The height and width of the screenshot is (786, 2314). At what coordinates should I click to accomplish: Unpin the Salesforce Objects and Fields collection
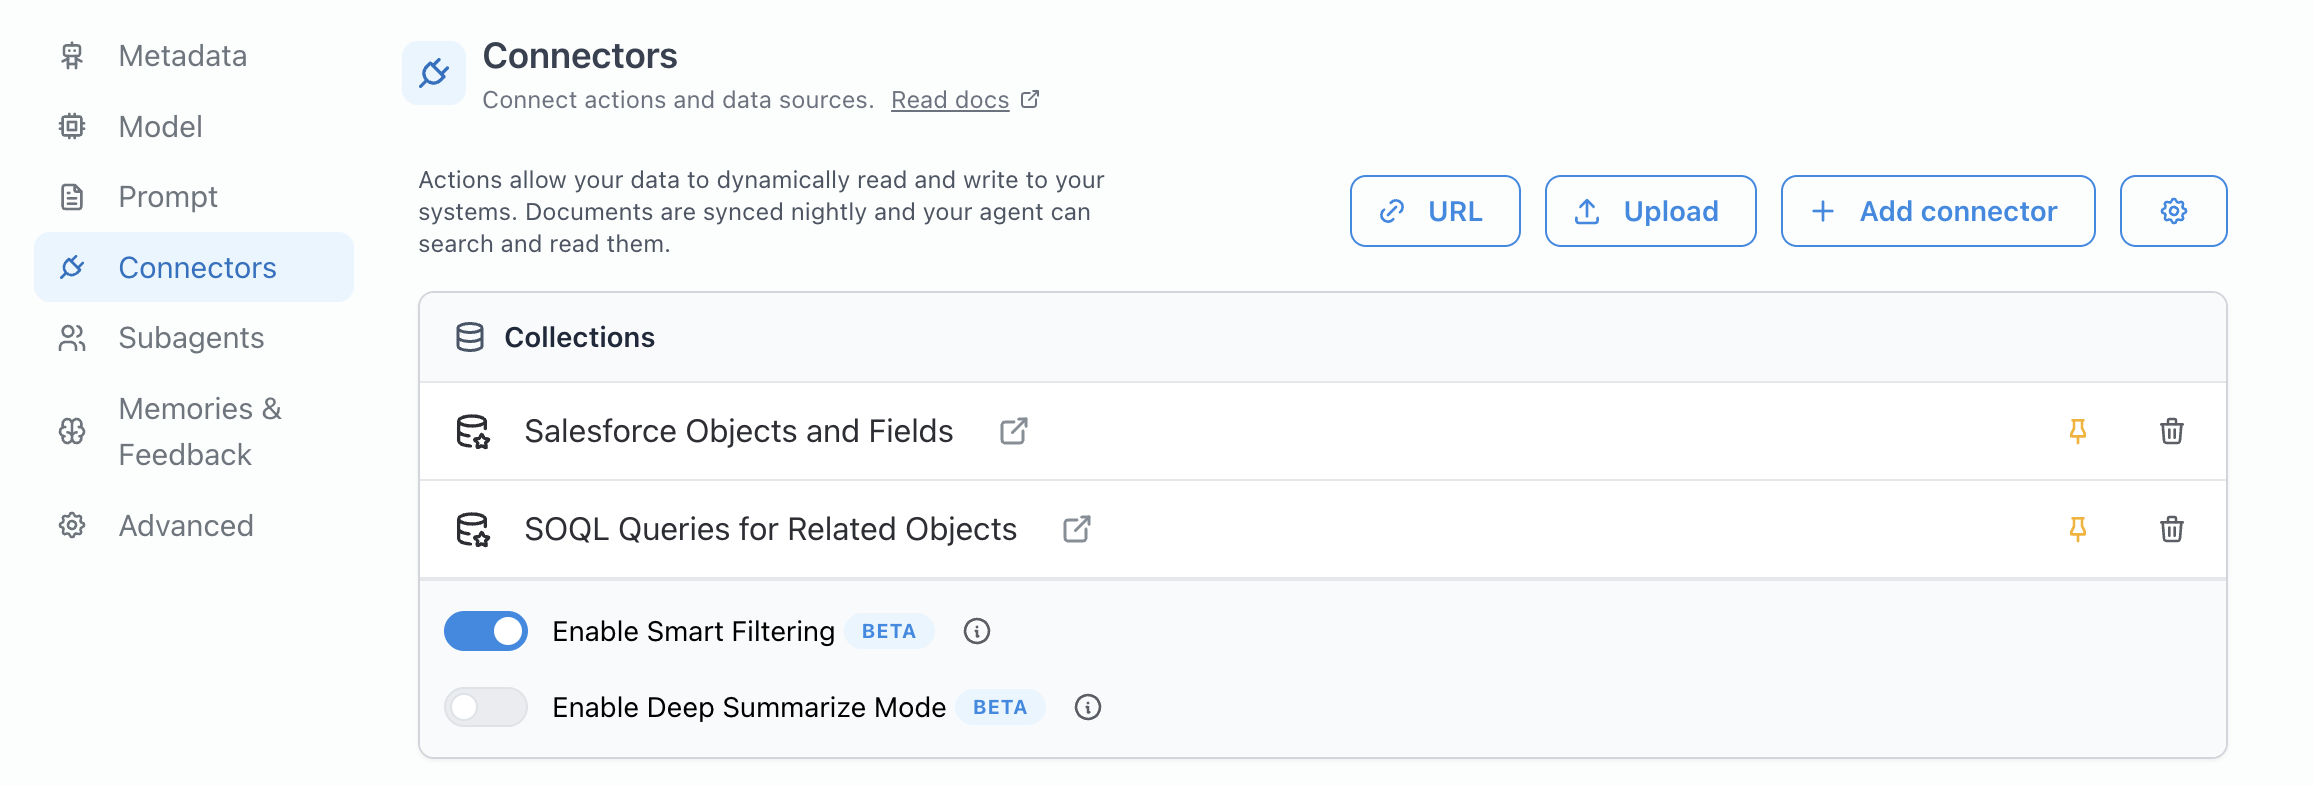pyautogui.click(x=2078, y=431)
